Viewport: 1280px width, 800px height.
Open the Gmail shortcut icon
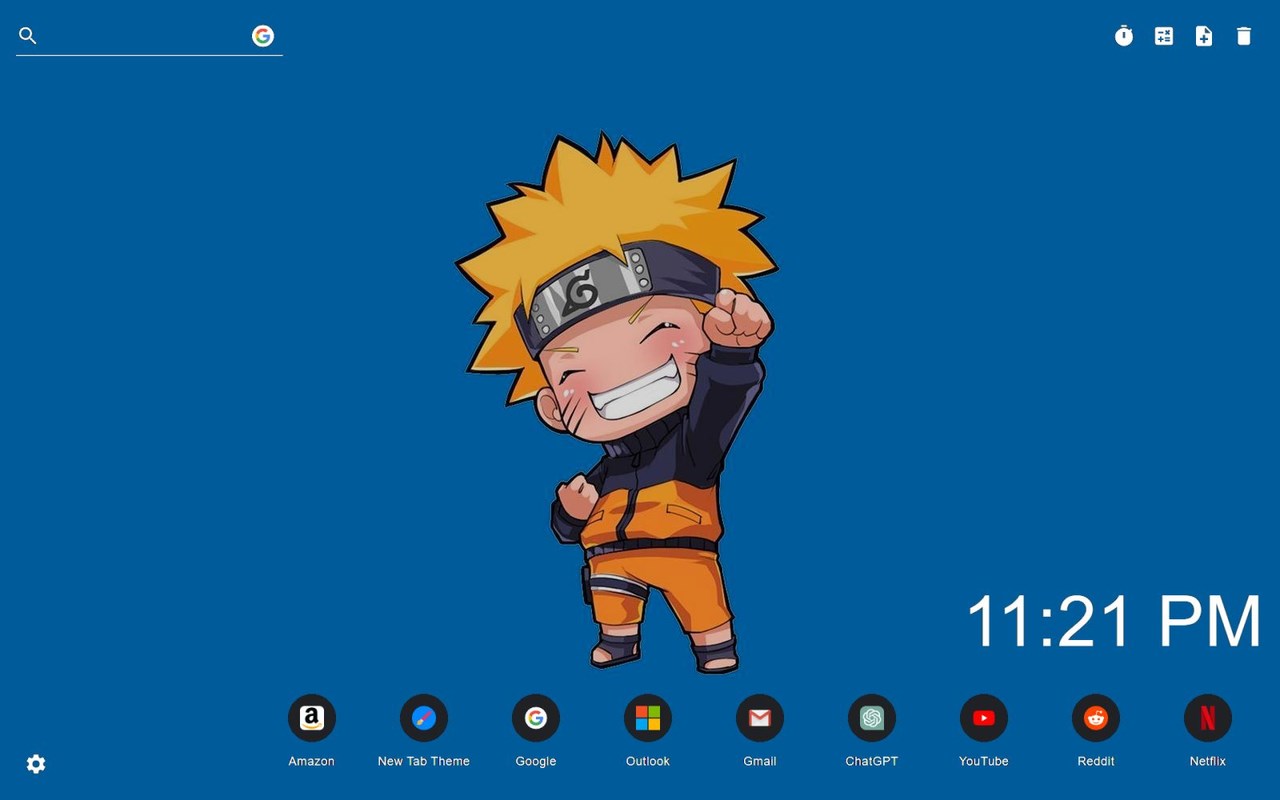pyautogui.click(x=760, y=718)
